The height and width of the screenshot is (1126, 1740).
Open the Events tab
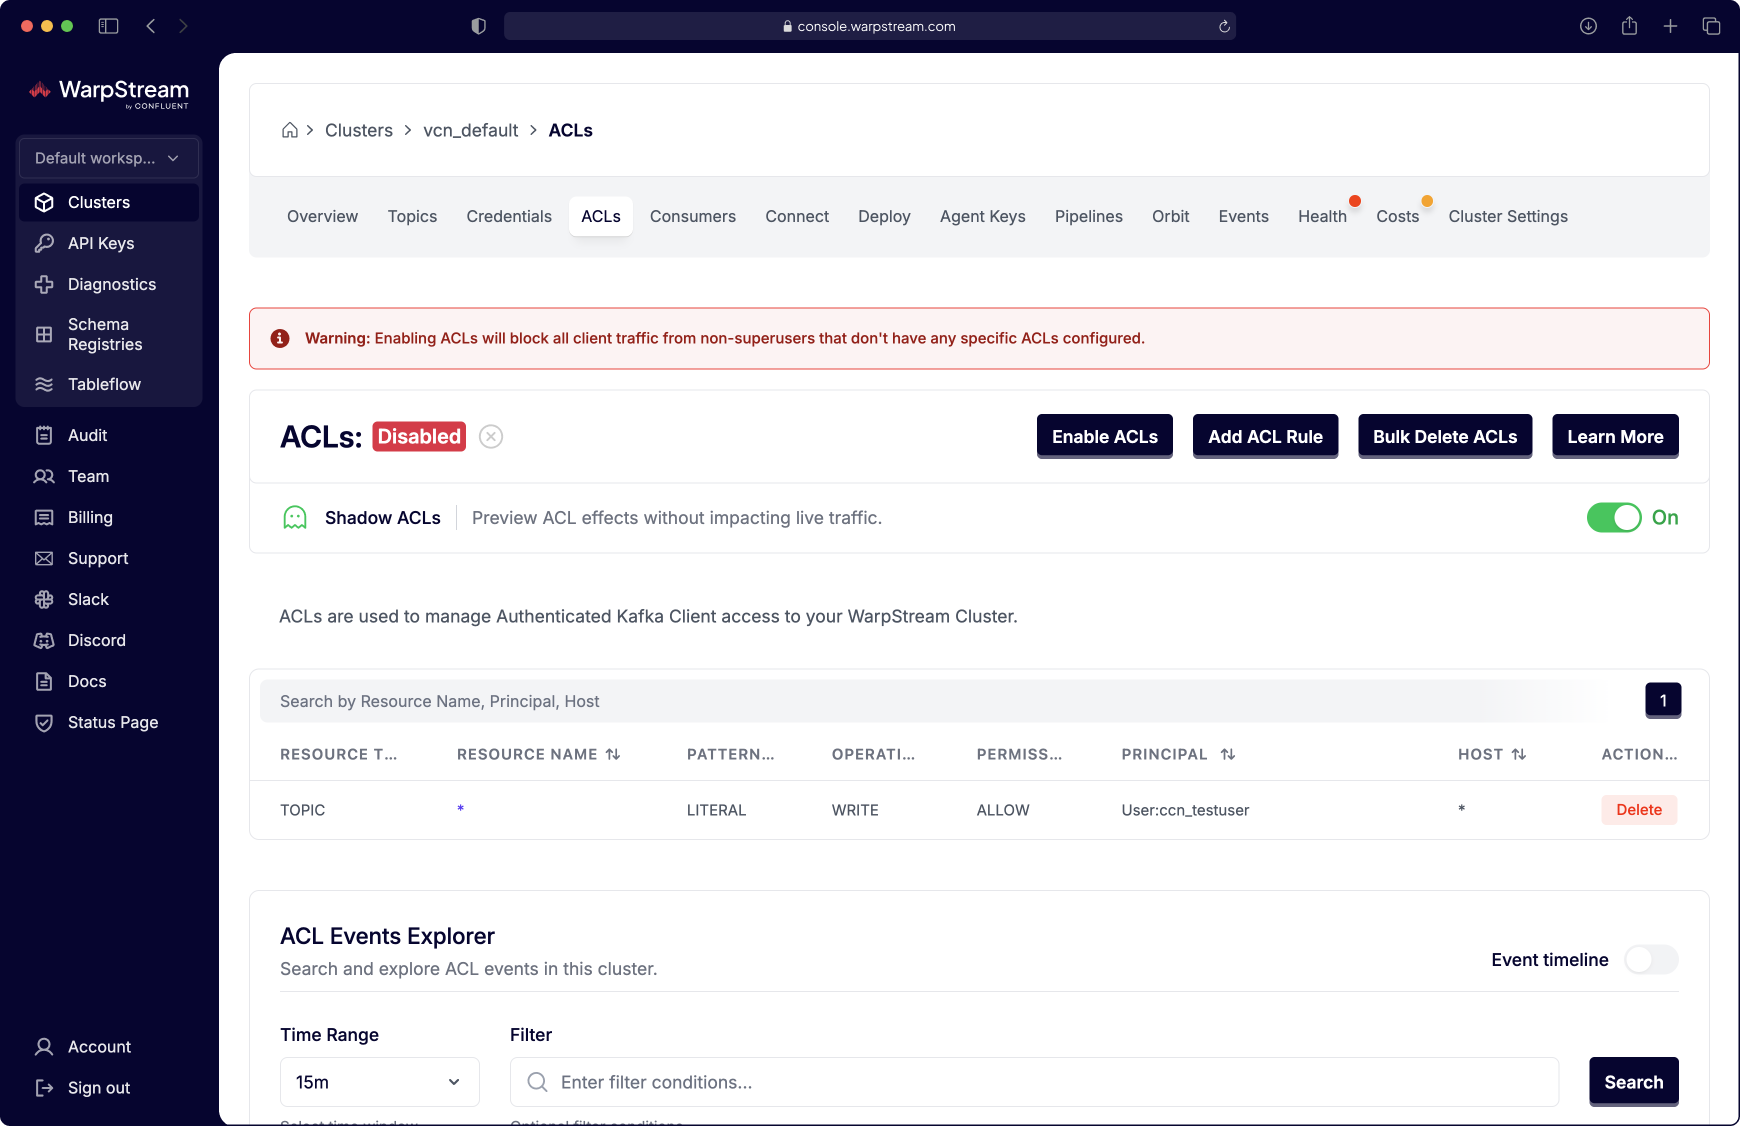click(x=1244, y=216)
